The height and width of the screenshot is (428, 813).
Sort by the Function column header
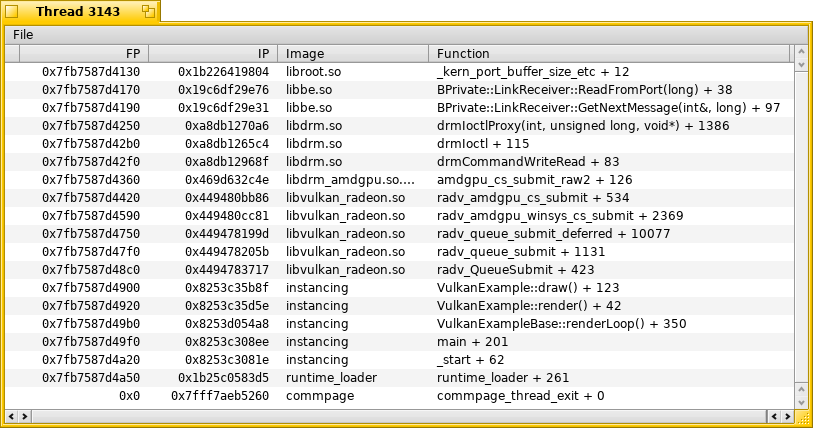click(609, 54)
